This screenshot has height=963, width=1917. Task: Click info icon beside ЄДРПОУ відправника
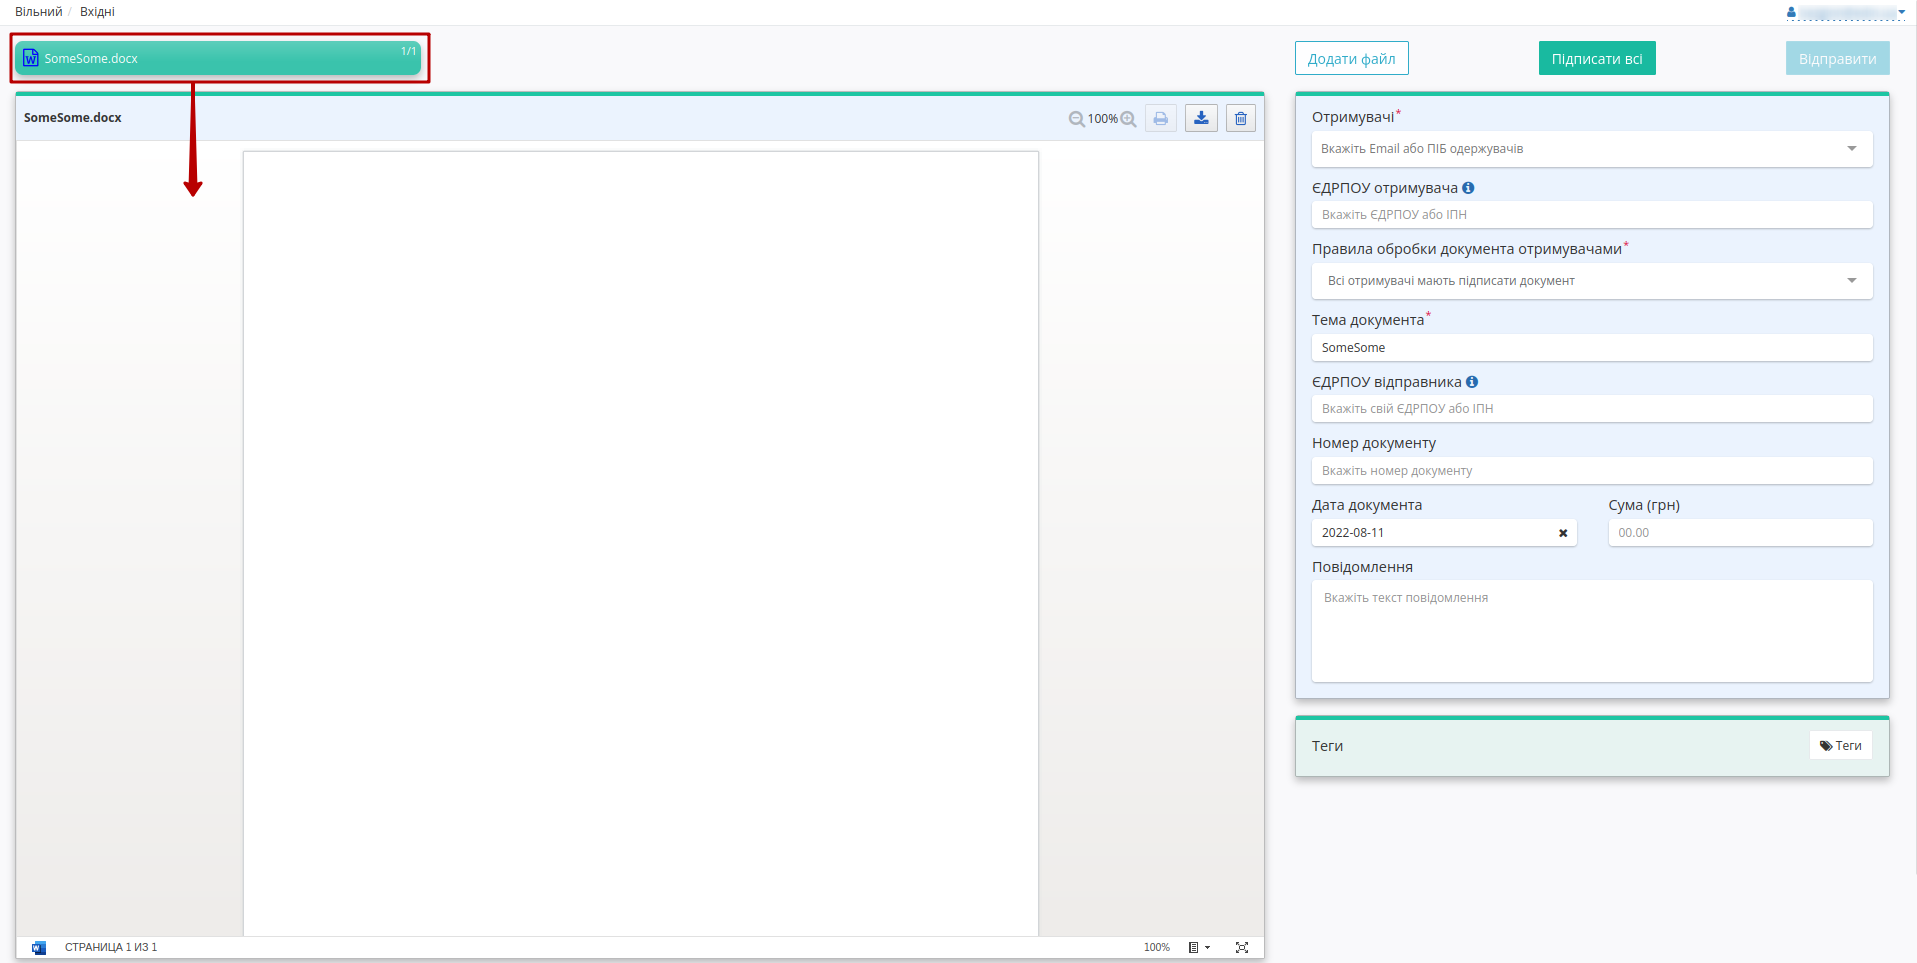(1472, 382)
